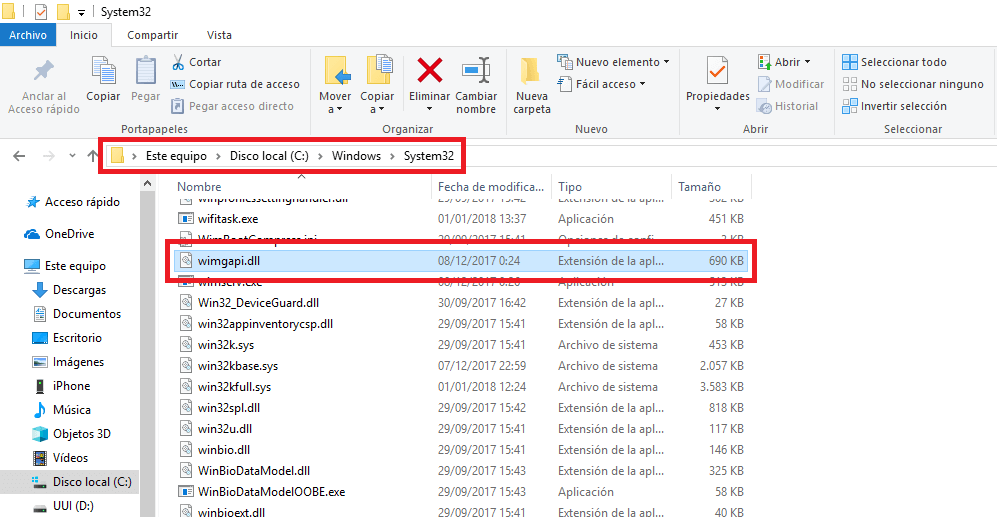Screen dimensions: 997x517
Task: Select the wimgapi.dll file
Action: 461,261
